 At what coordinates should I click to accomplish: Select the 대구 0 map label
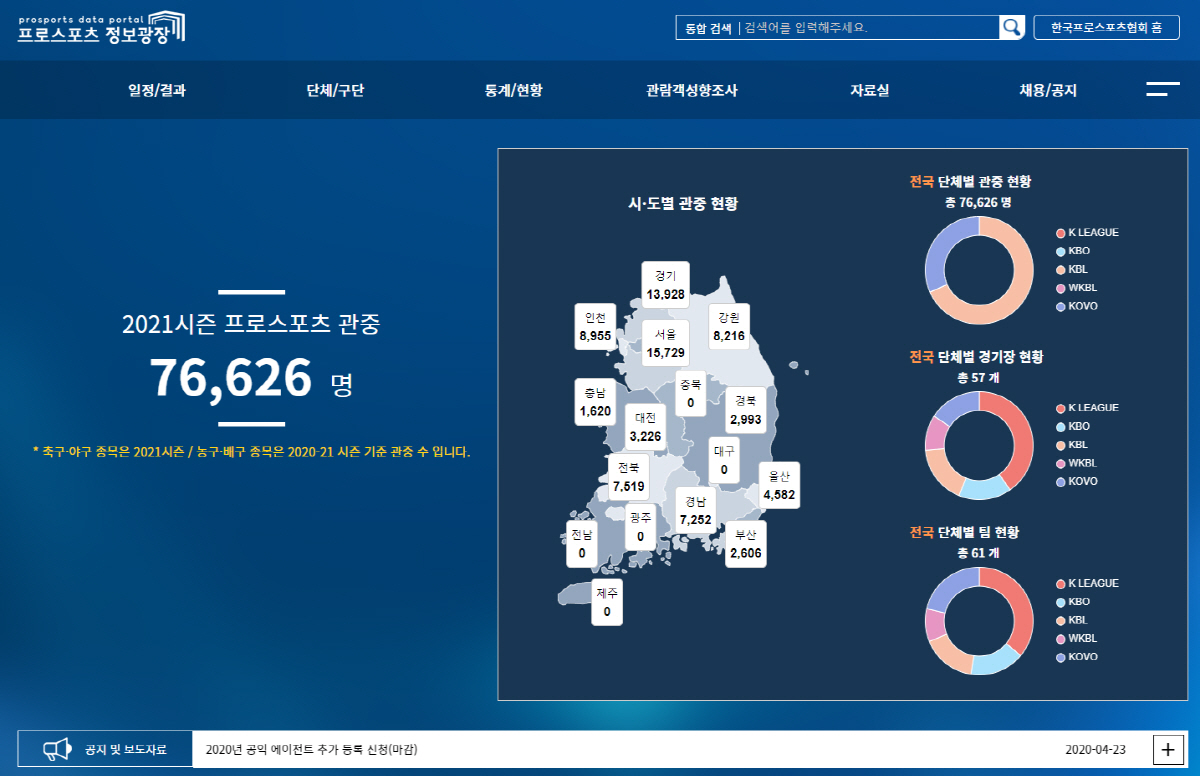point(724,459)
